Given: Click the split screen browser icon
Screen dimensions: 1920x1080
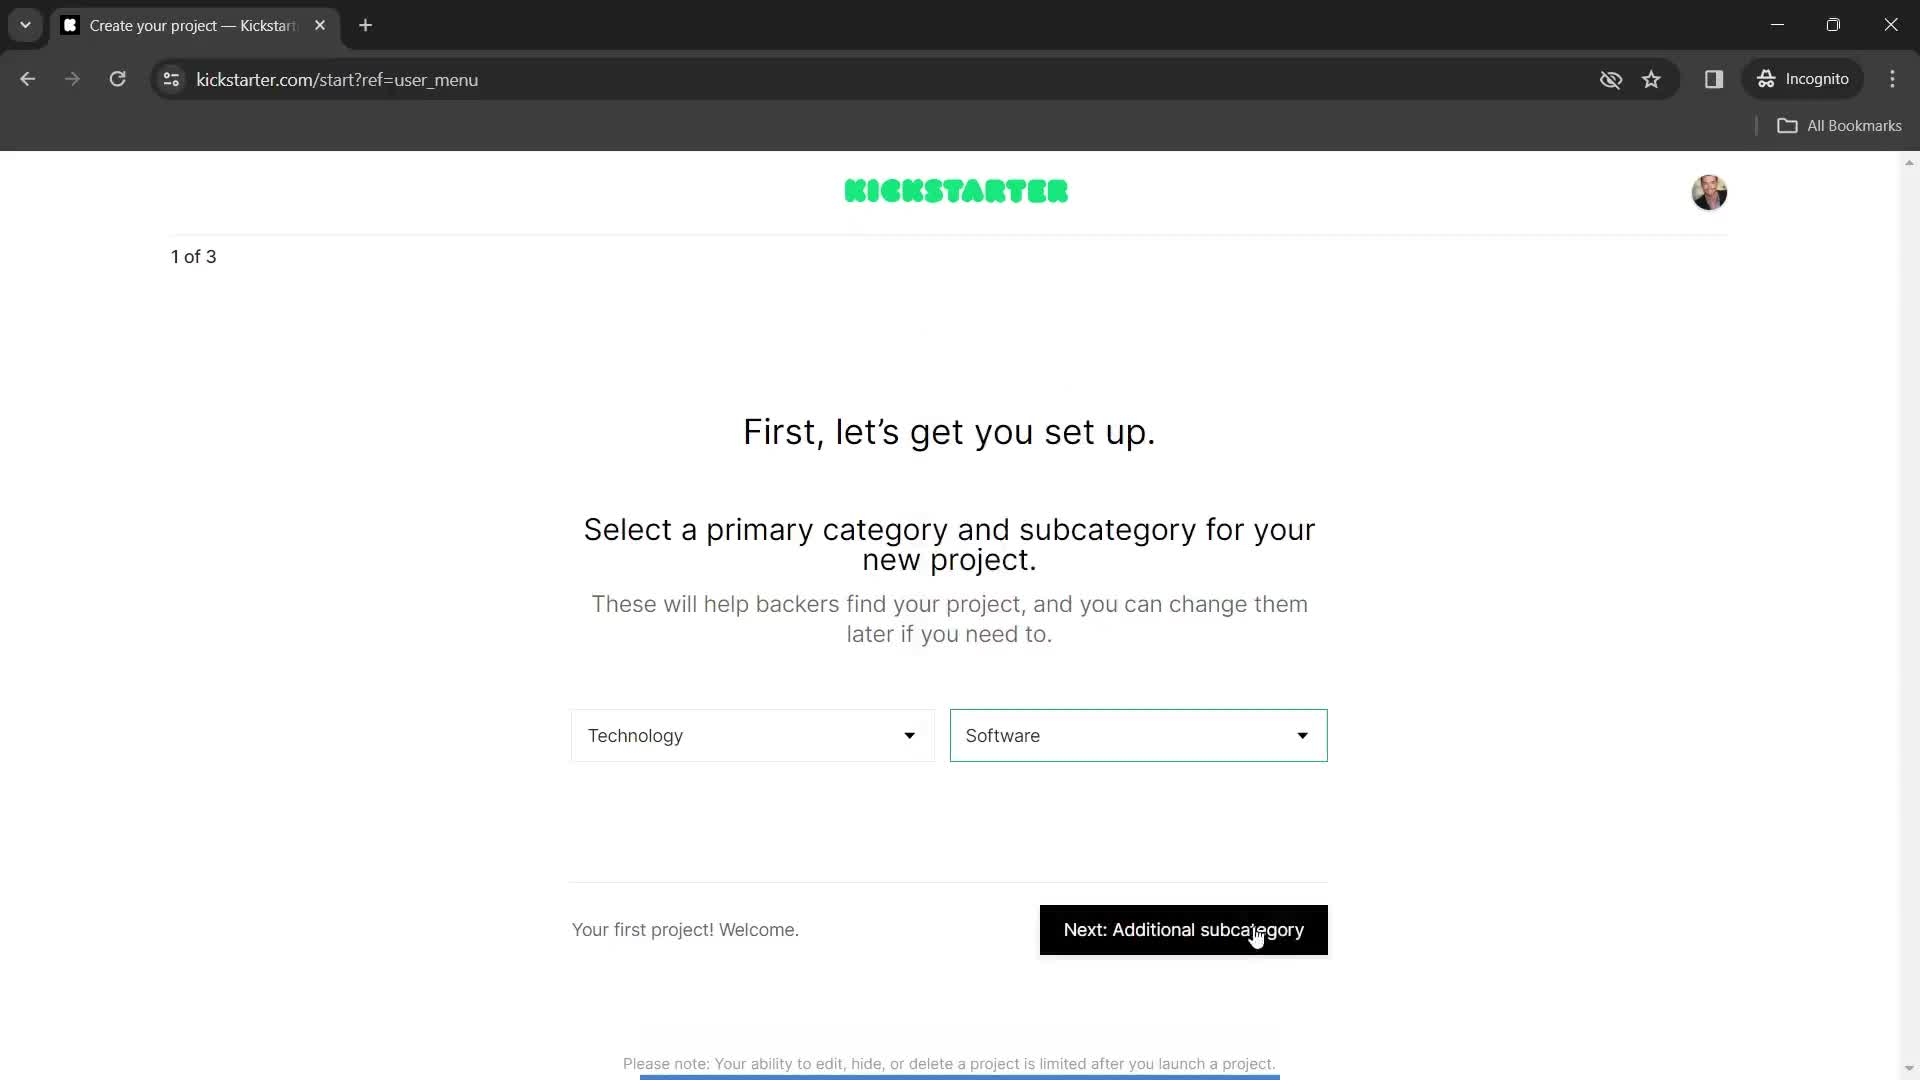Looking at the screenshot, I should pyautogui.click(x=1714, y=79).
